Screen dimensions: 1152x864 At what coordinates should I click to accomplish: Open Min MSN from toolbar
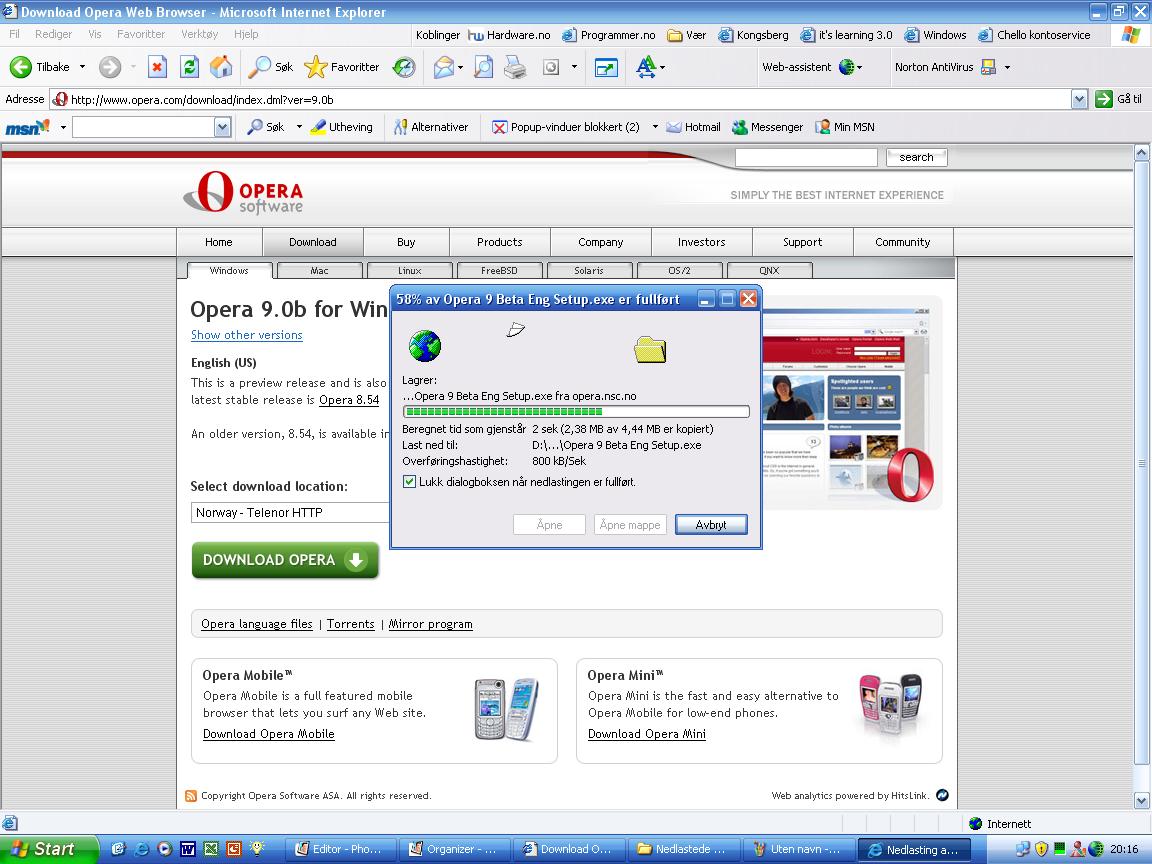pos(845,127)
